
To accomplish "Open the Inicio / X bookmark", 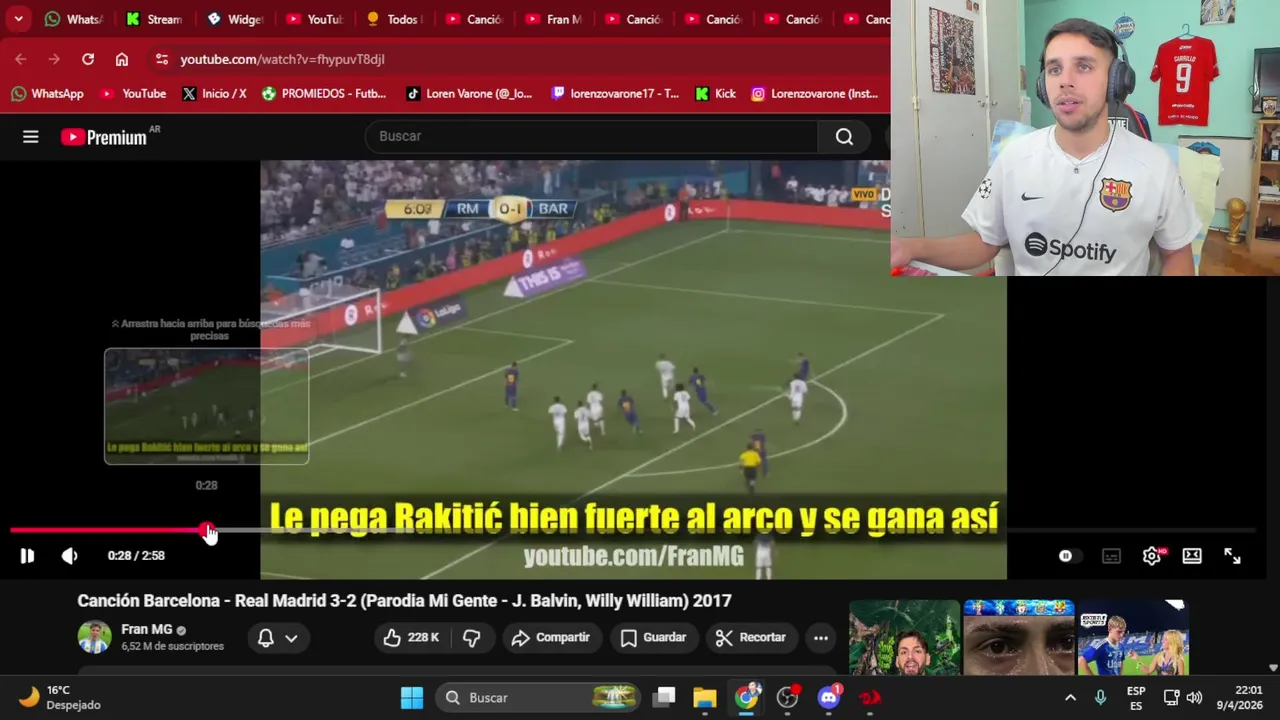I will (214, 94).
